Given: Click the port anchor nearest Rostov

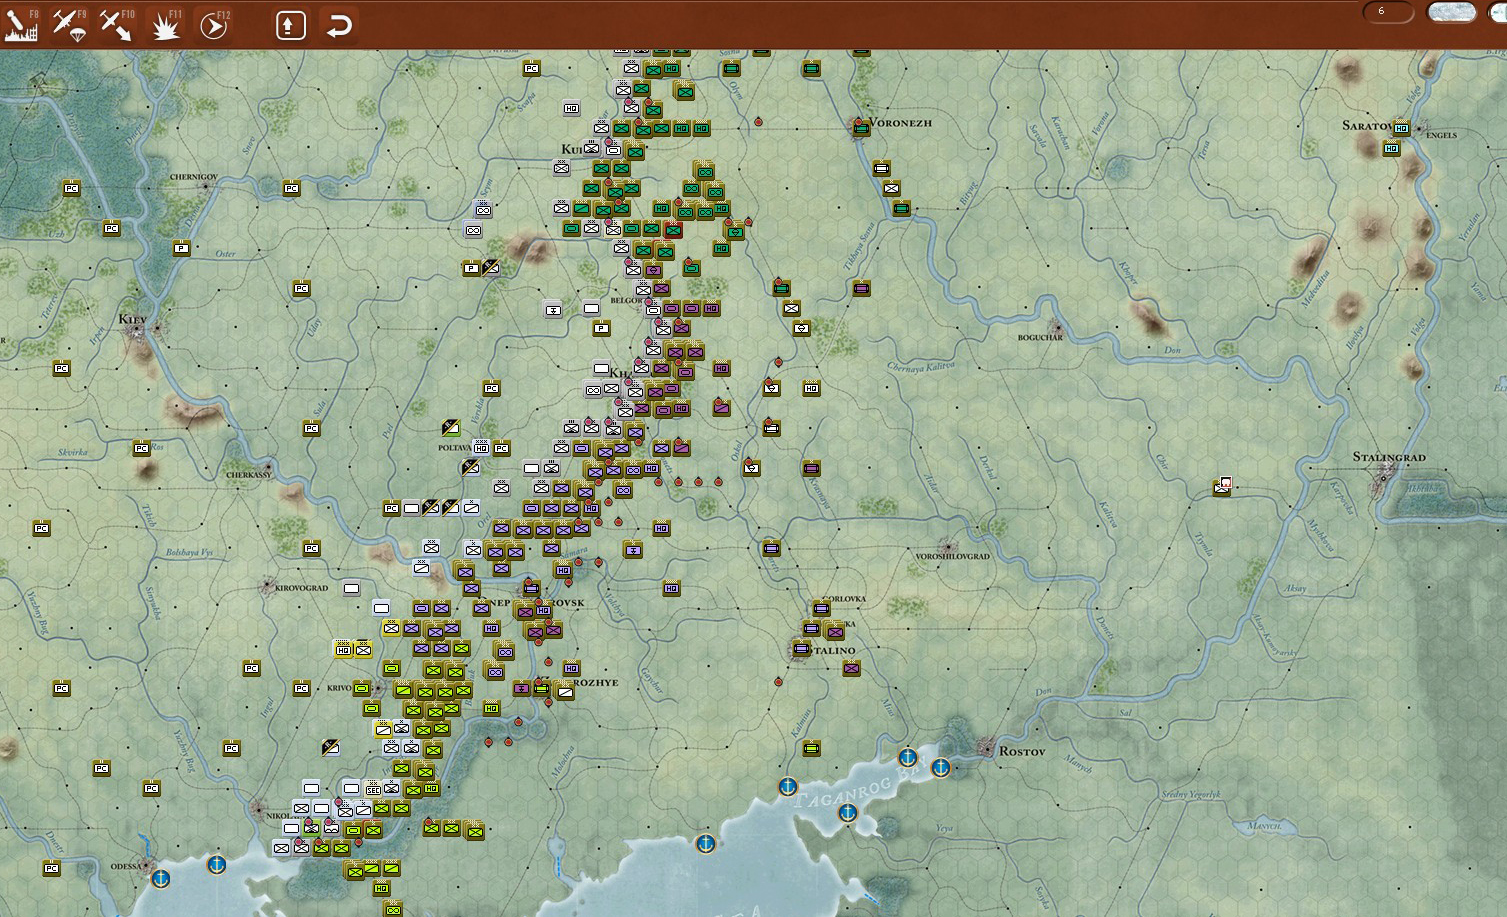Looking at the screenshot, I should [x=940, y=768].
